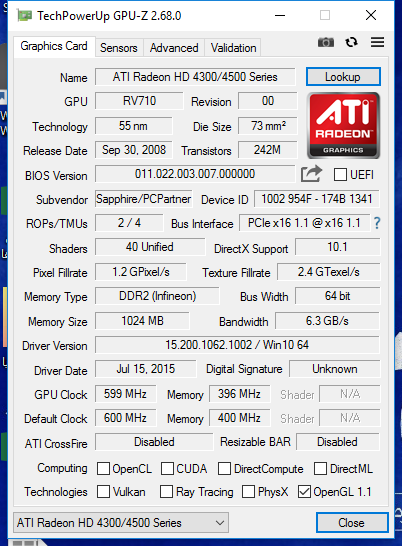
Task: Click the Bus Interface question mark
Action: [377, 223]
